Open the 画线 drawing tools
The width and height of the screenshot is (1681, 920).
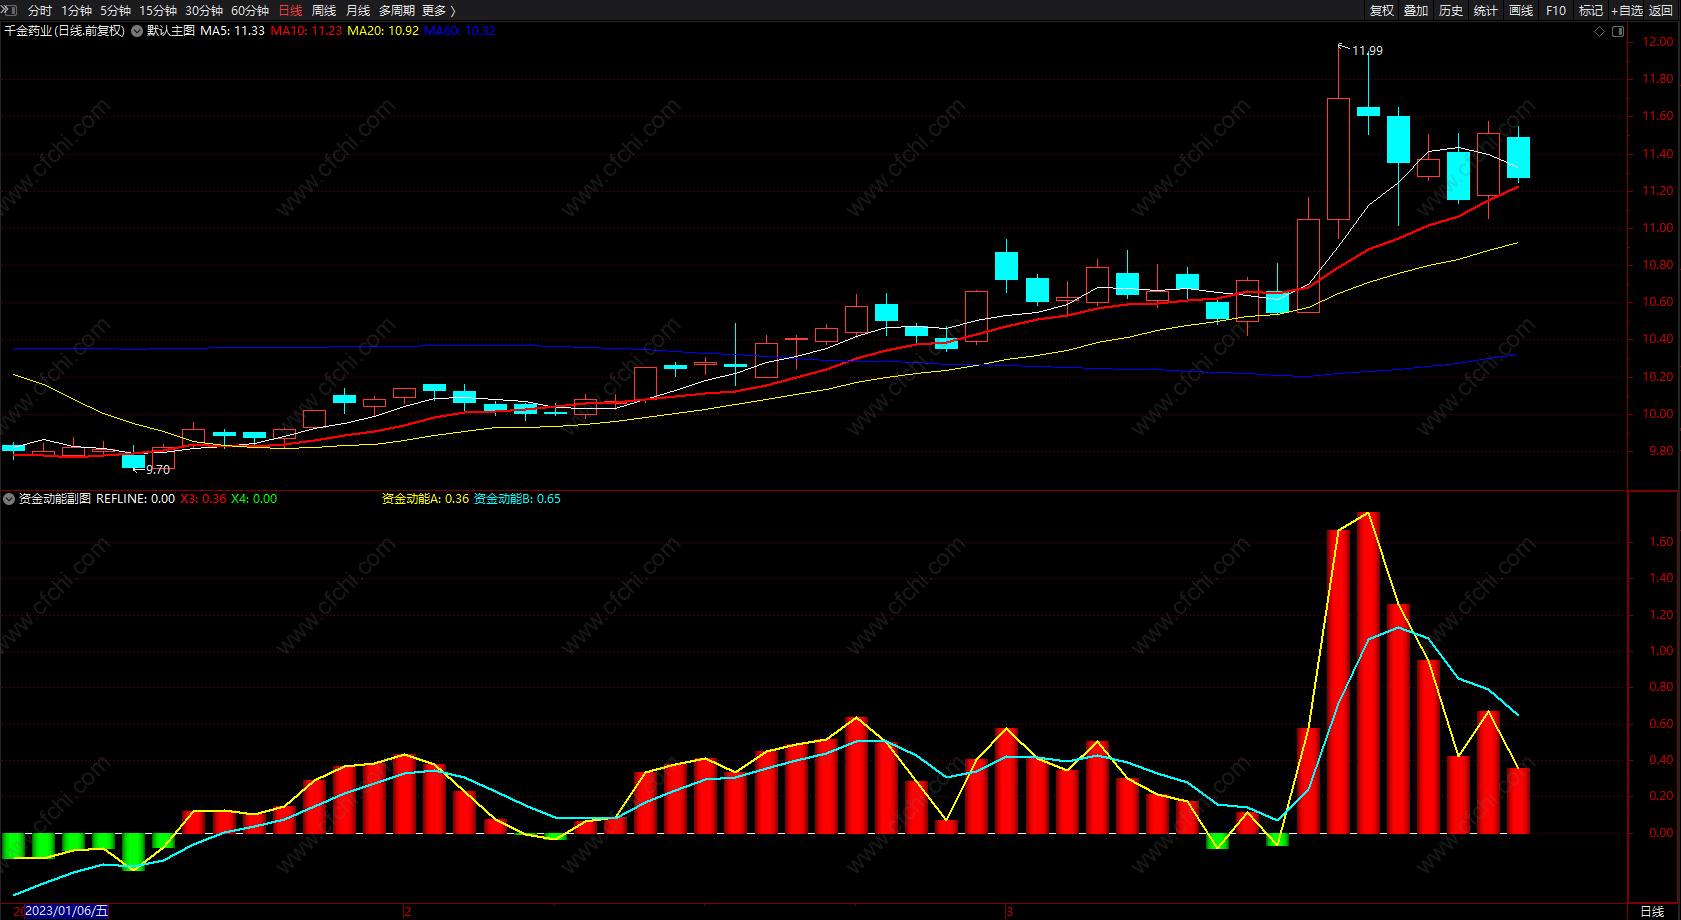(1521, 11)
